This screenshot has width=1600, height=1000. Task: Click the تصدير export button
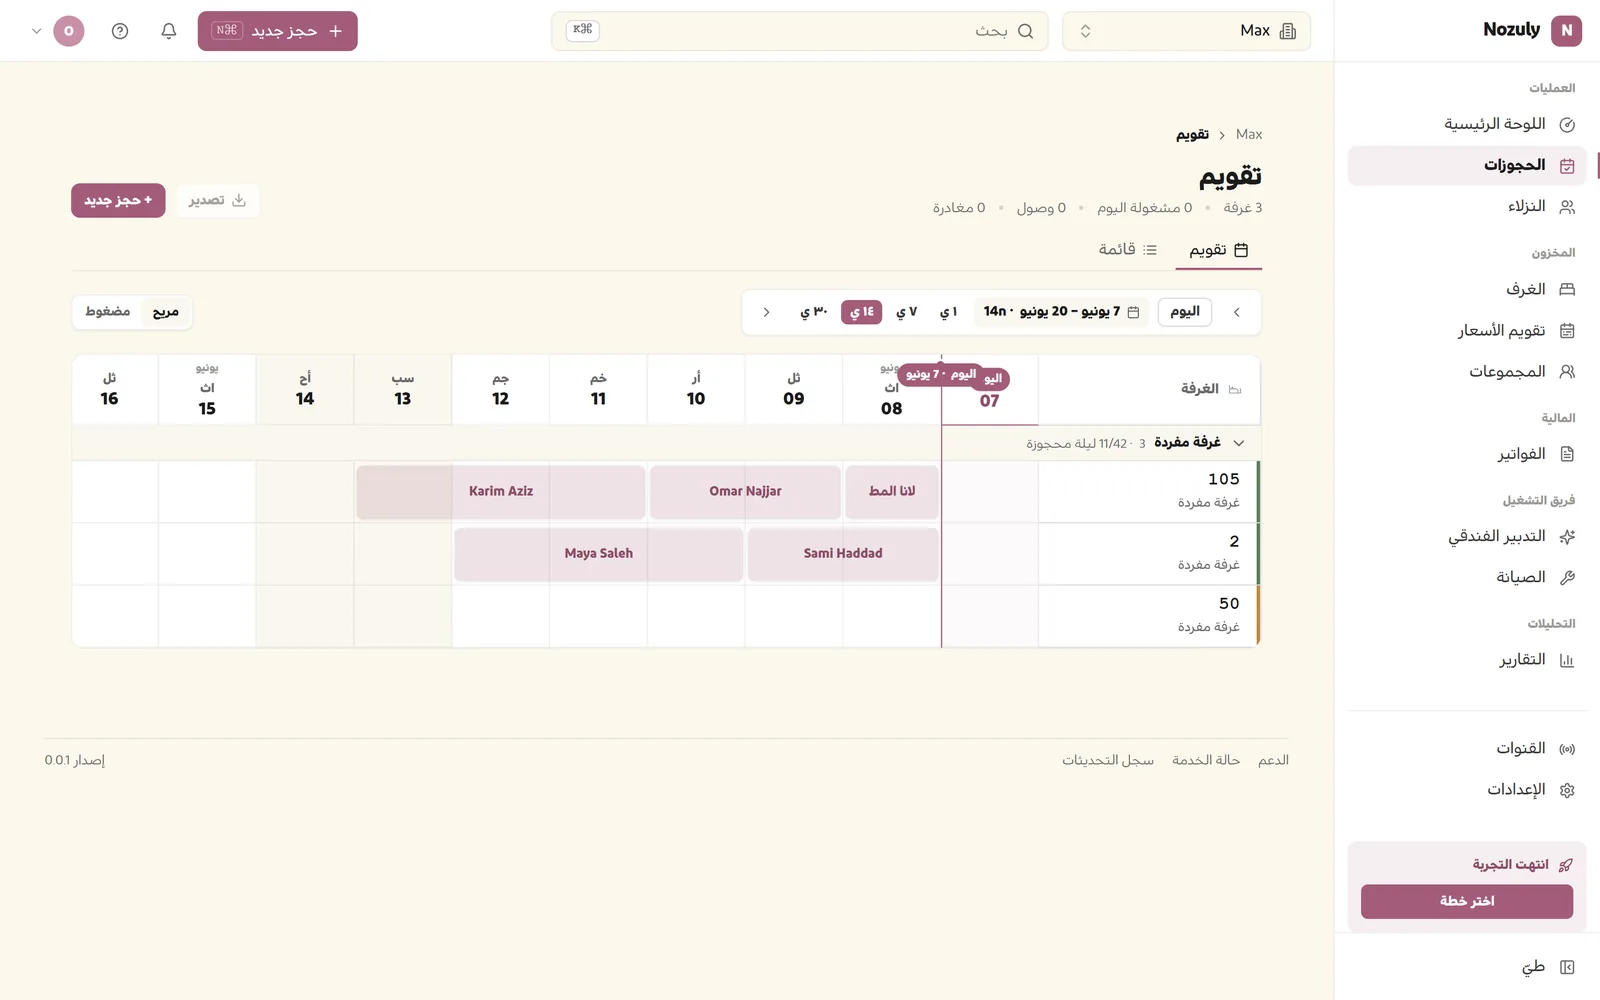[x=218, y=201]
